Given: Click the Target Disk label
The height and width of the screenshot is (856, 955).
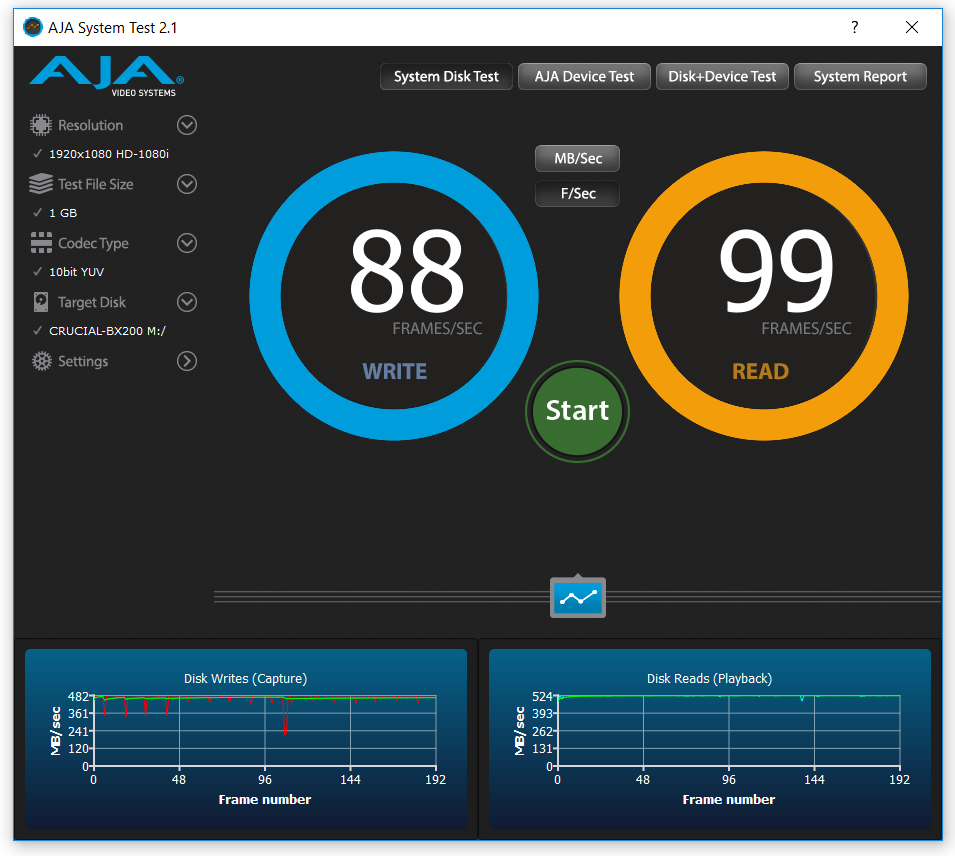Looking at the screenshot, I should coord(92,302).
